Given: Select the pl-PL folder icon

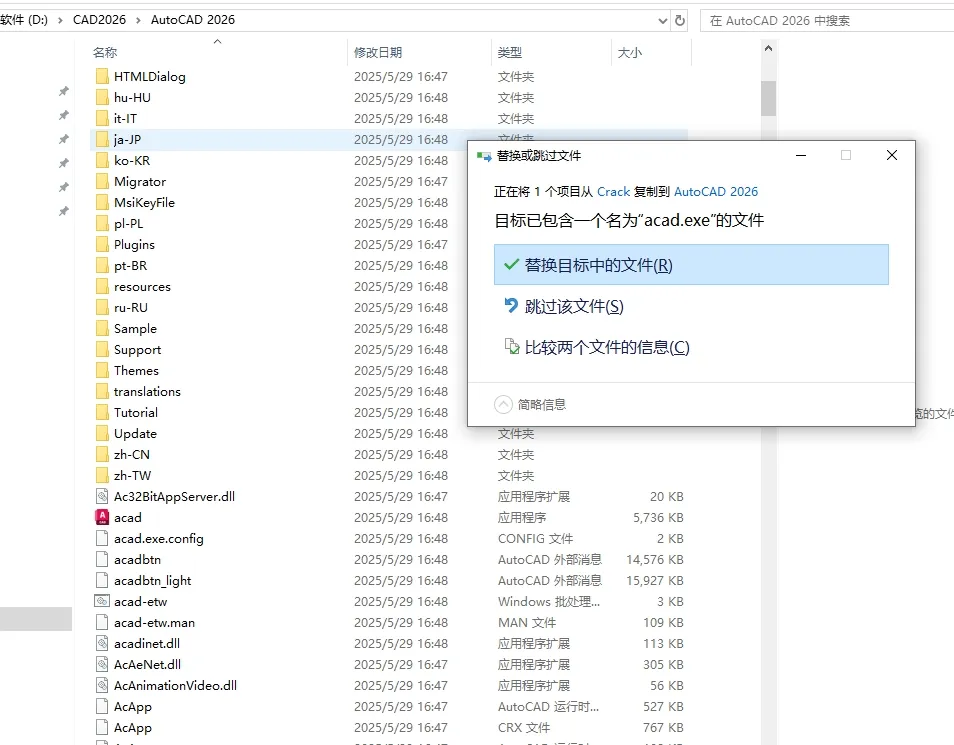Looking at the screenshot, I should [x=102, y=223].
